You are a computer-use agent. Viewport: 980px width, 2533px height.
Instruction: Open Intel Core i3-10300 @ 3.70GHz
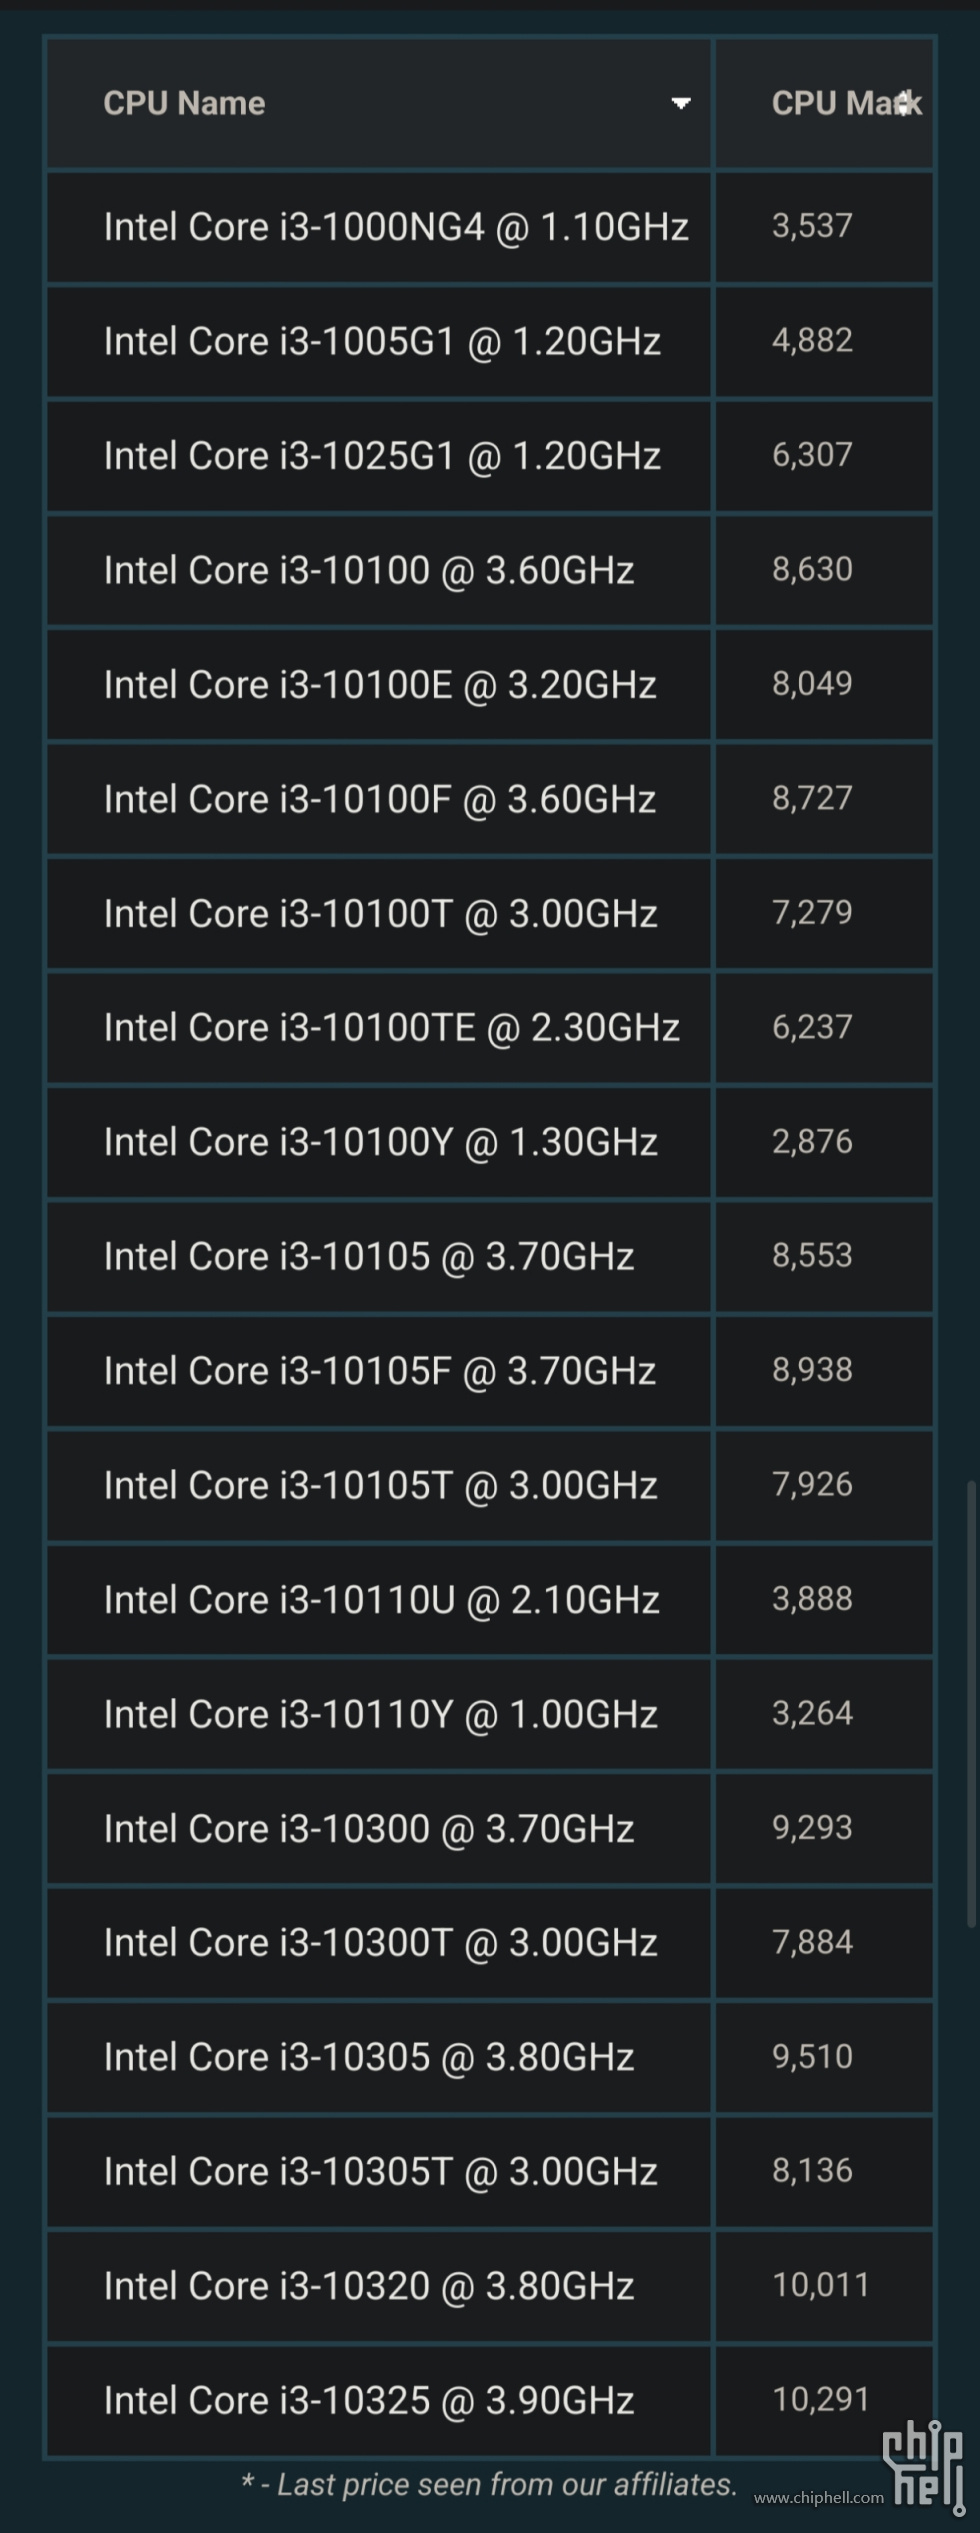pyautogui.click(x=369, y=1829)
